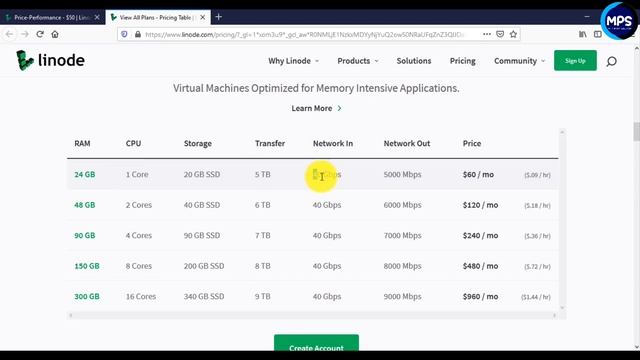Click the table scroll-right arrow

(x=554, y=315)
